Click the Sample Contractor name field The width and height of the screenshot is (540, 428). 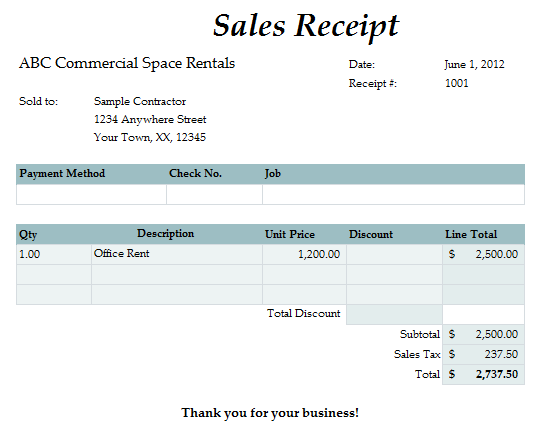click(140, 101)
